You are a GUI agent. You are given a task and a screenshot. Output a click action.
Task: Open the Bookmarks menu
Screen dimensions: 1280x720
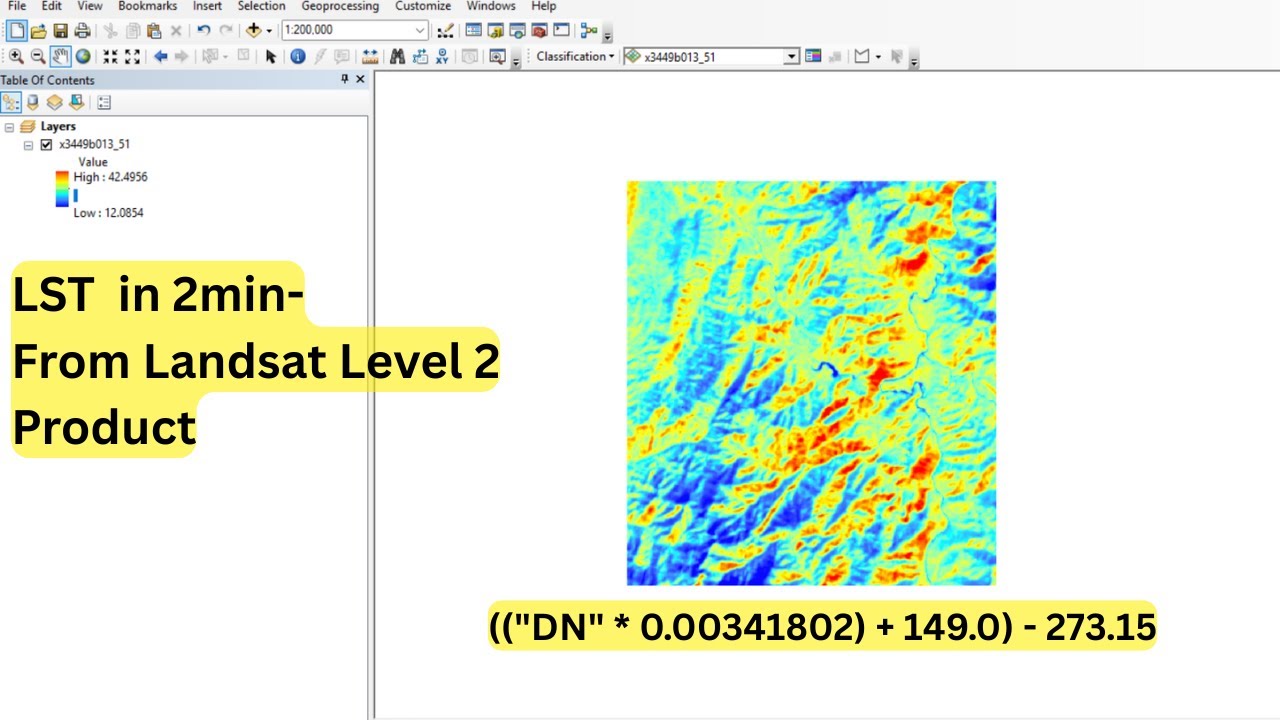[x=147, y=6]
